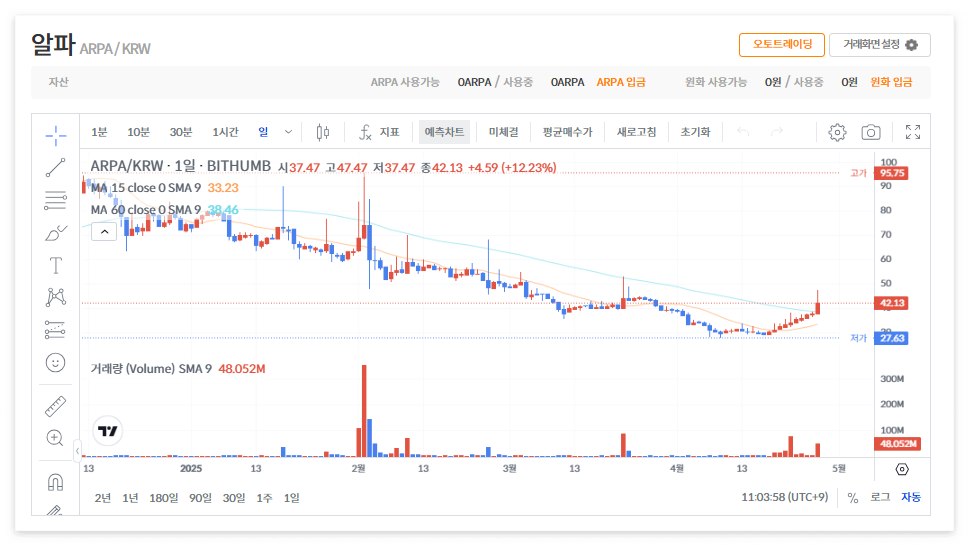969x546 pixels.
Task: Click the TradingView logo
Action: coord(108,431)
